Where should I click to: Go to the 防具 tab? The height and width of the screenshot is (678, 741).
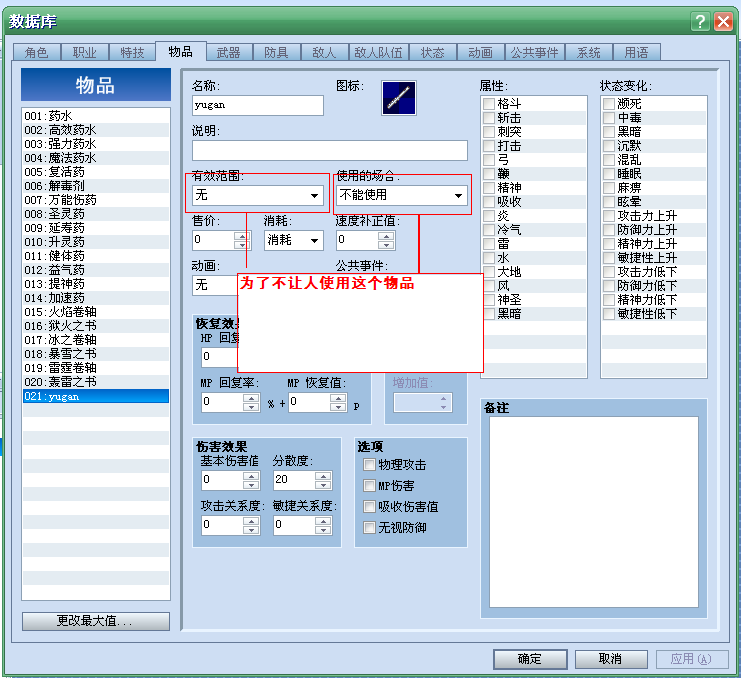coord(276,52)
